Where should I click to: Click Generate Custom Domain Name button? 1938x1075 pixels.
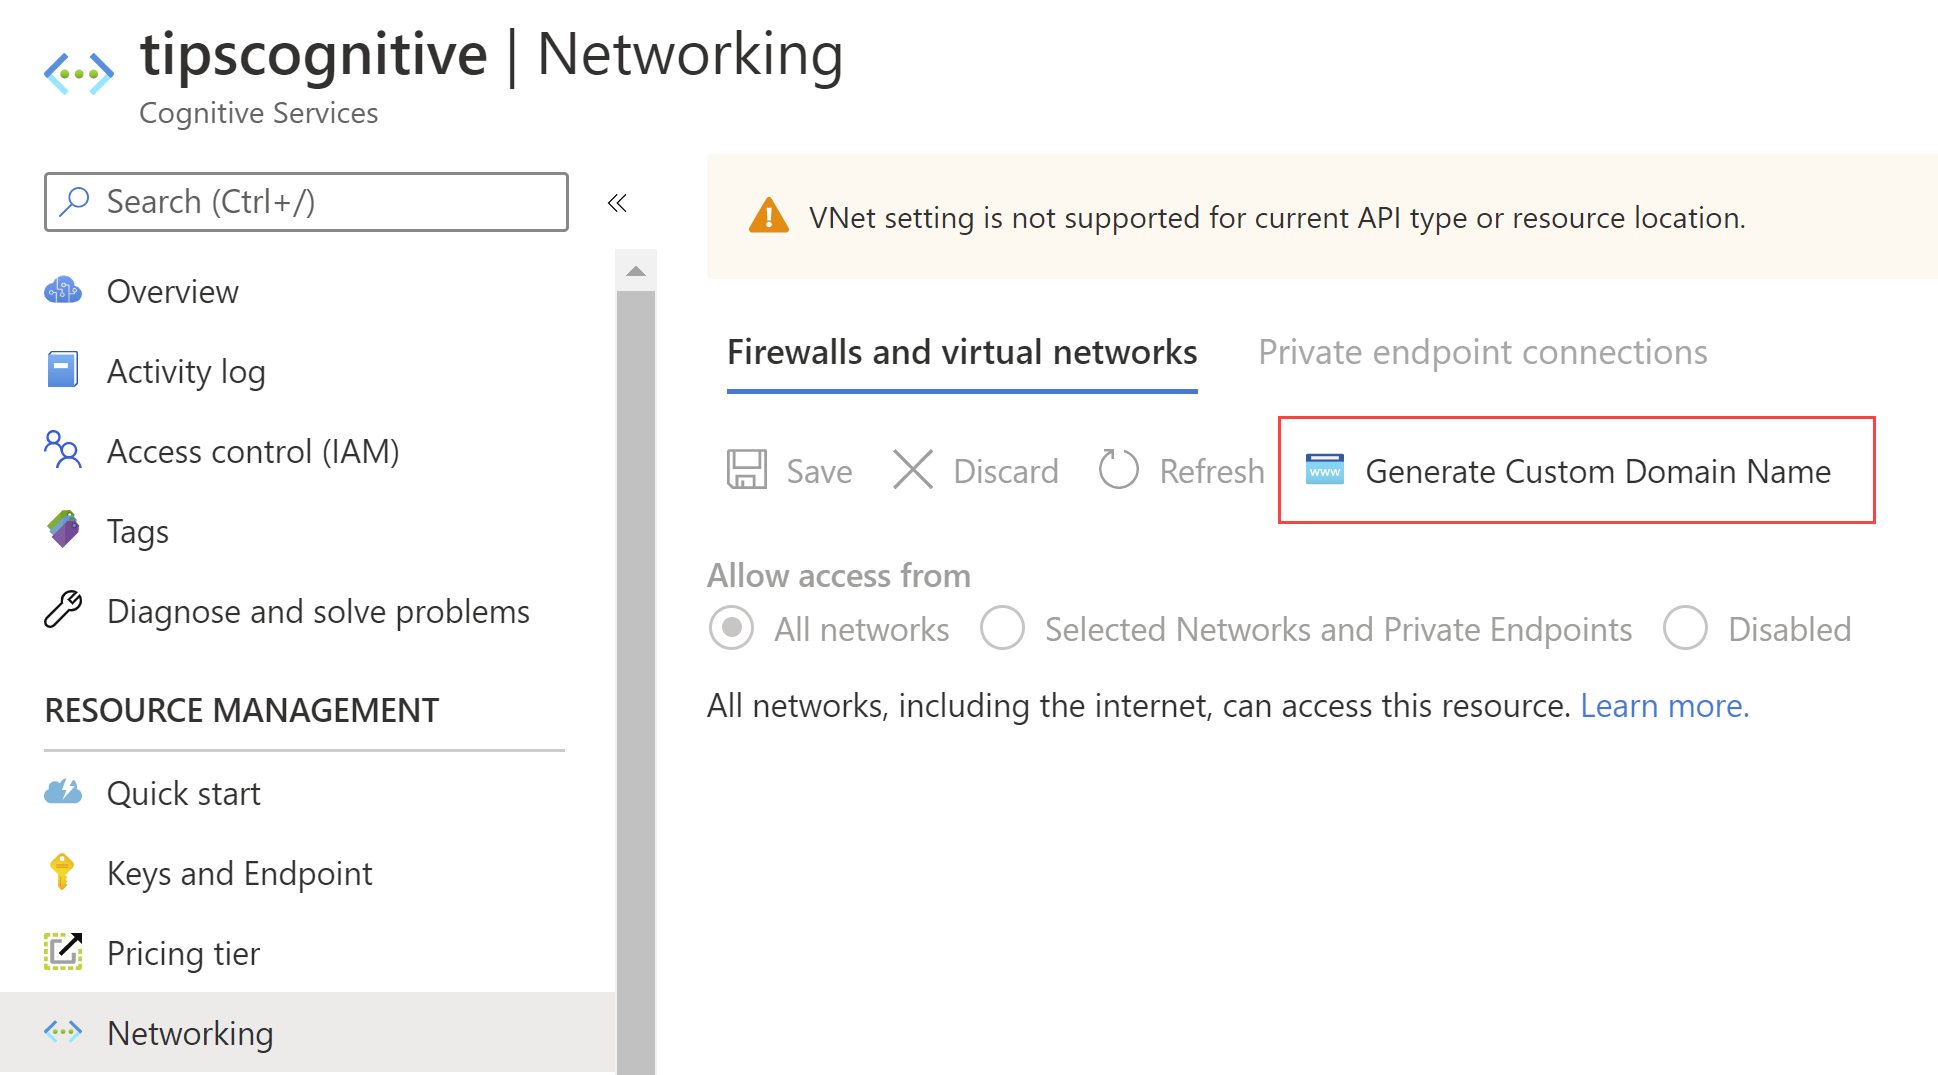click(1576, 470)
